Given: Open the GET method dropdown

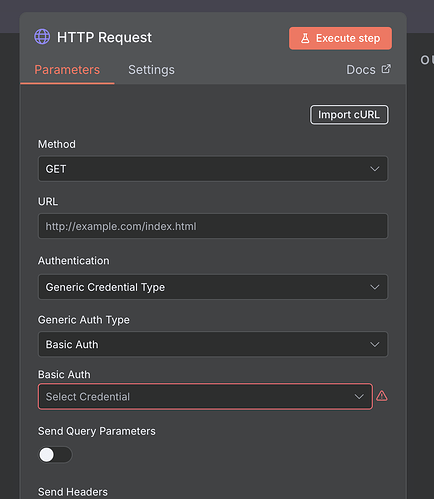Looking at the screenshot, I should [x=213, y=169].
